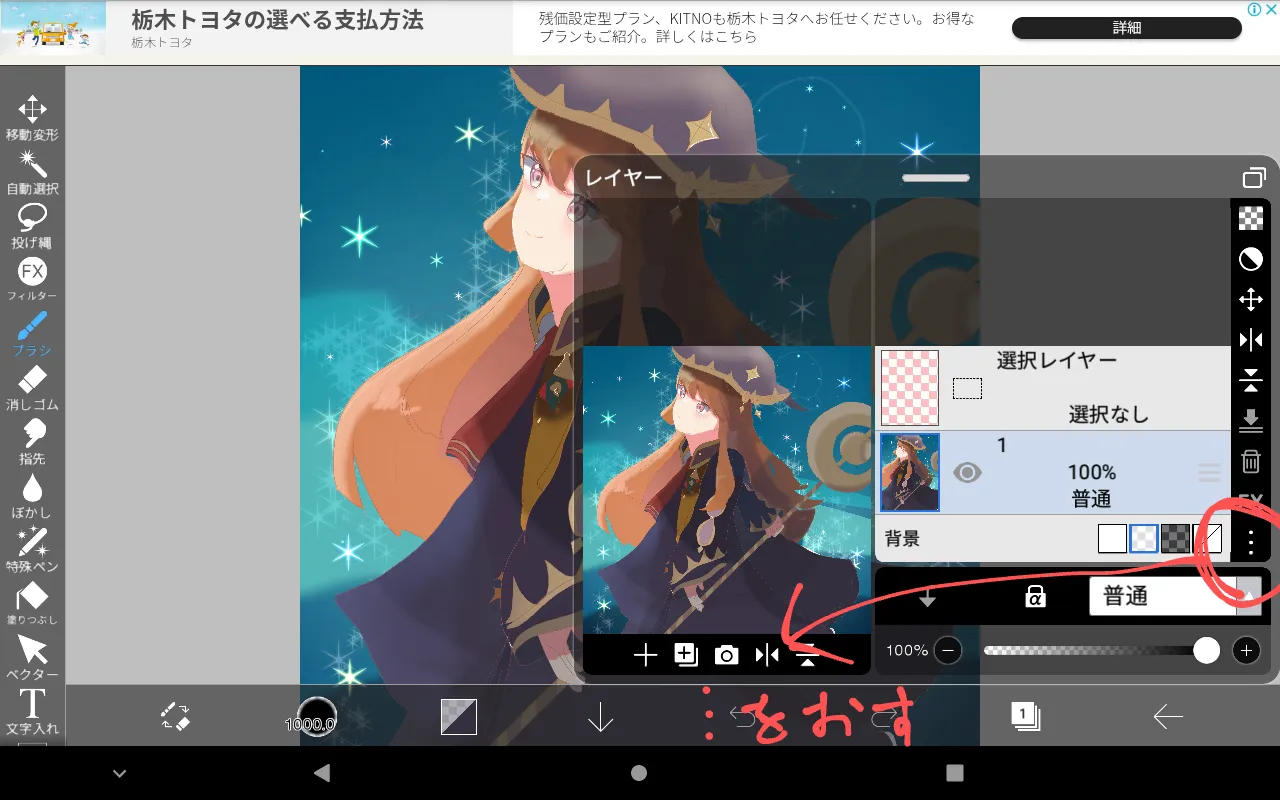The image size is (1280, 800).
Task: Select the ぼかし blur tool
Action: (32, 495)
